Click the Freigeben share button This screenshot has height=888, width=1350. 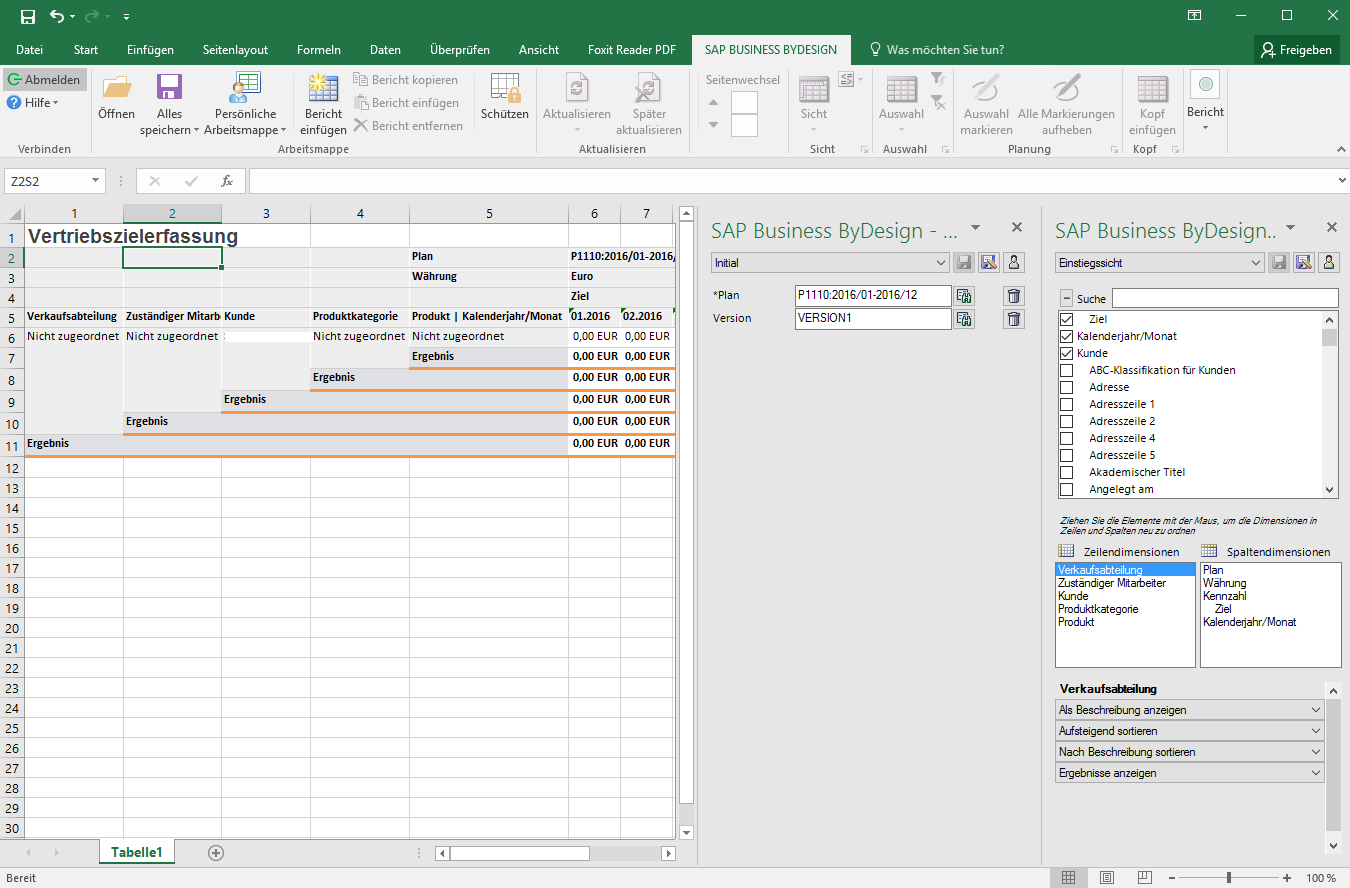click(x=1297, y=50)
